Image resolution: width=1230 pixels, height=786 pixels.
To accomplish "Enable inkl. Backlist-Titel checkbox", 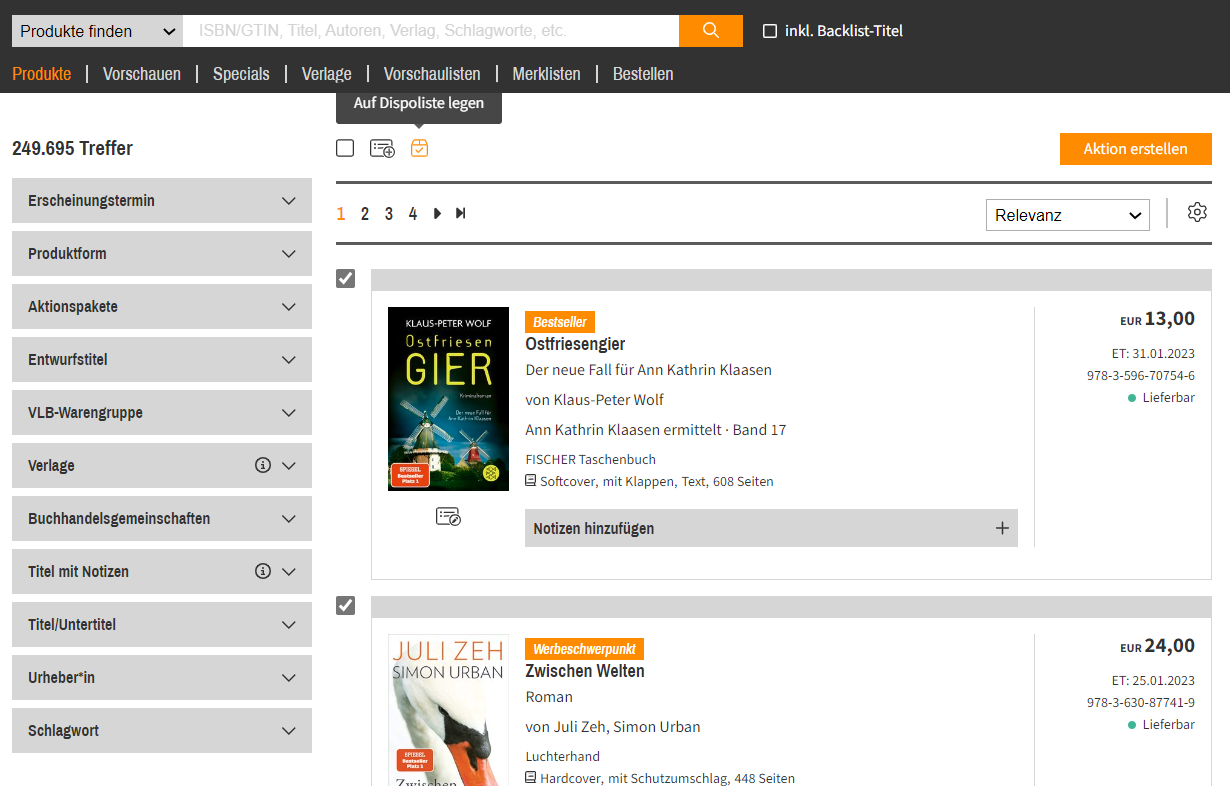I will point(770,31).
